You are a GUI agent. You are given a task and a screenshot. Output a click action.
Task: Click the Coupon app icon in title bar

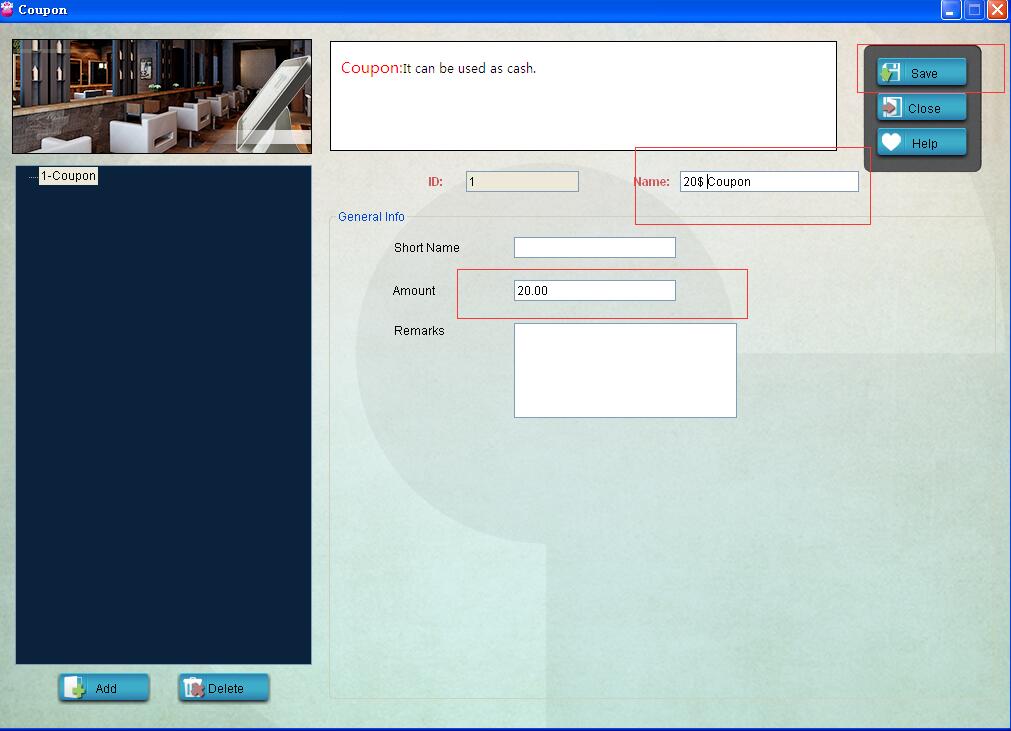click(x=7, y=10)
